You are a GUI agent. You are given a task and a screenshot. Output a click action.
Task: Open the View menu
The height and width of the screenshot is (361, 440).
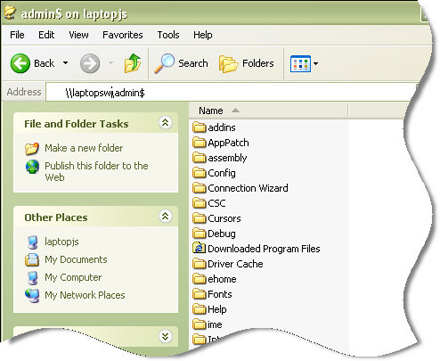point(78,35)
